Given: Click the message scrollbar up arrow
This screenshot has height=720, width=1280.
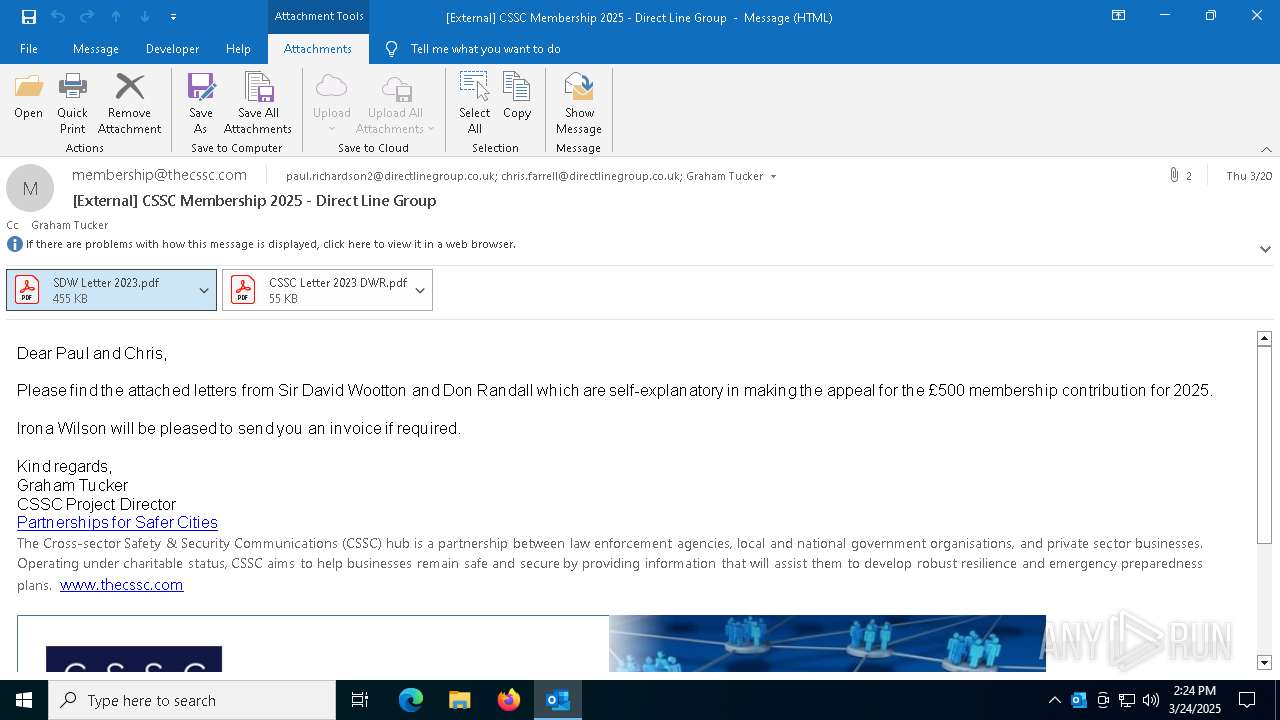Looking at the screenshot, I should (1264, 339).
